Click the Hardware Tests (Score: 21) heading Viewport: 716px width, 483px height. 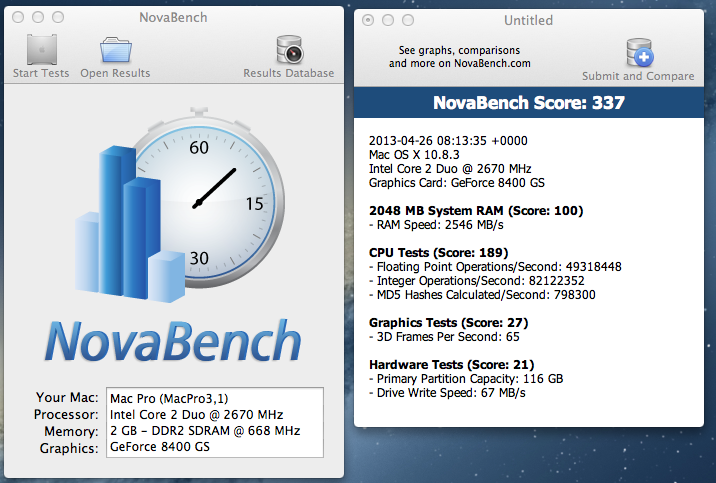tap(452, 365)
